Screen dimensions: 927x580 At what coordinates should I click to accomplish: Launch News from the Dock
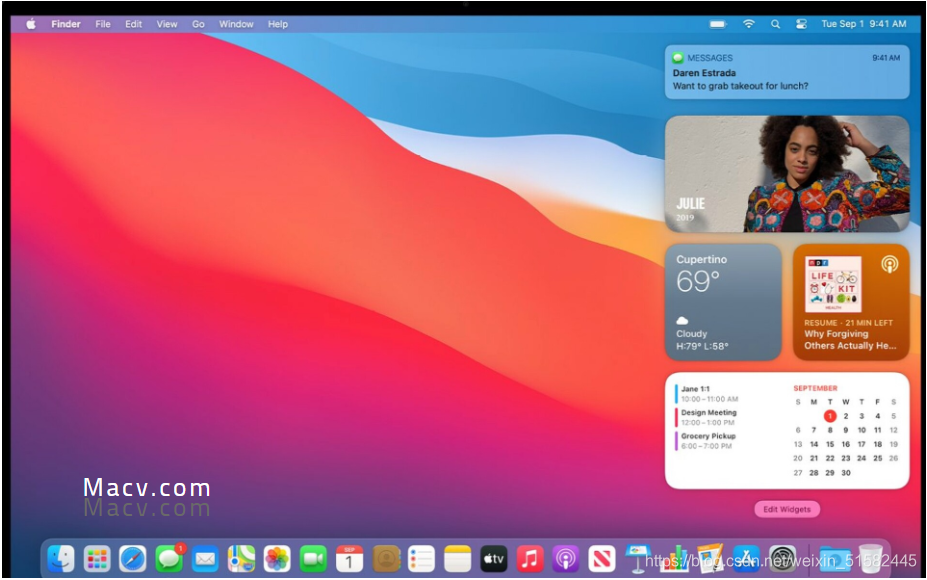pyautogui.click(x=602, y=558)
